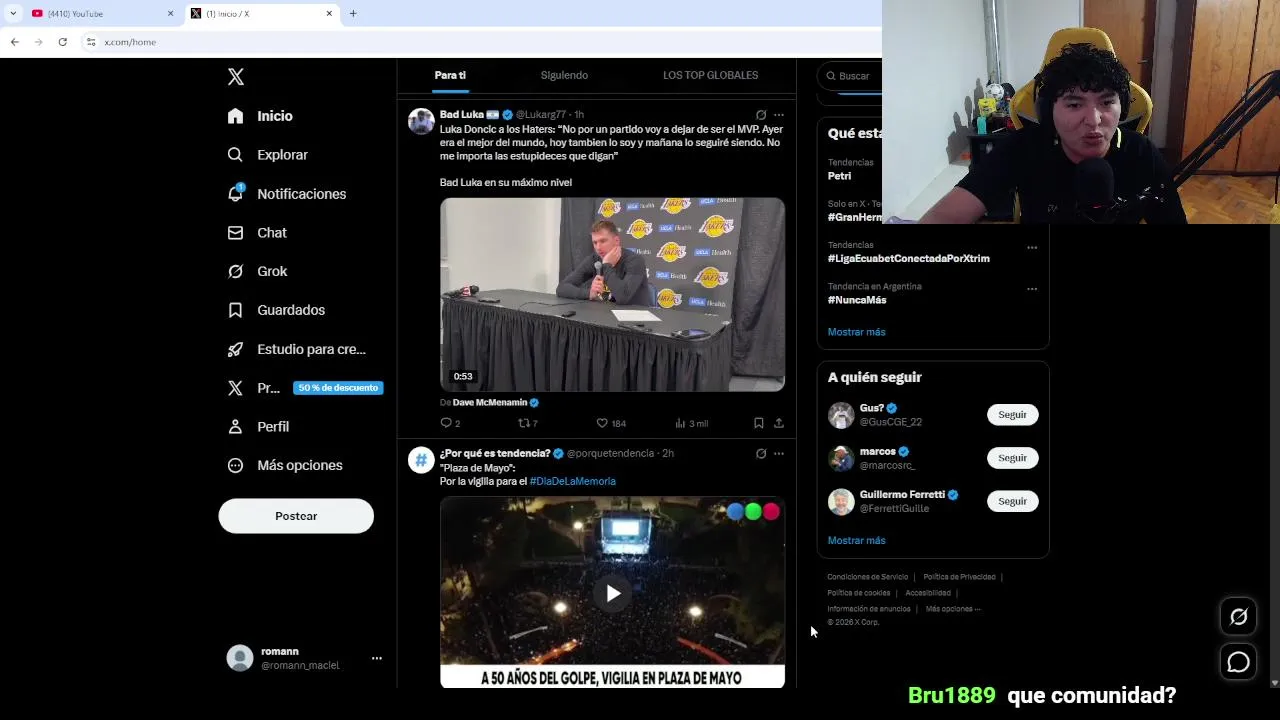This screenshot has width=1280, height=720.
Task: Open floating chat messages button
Action: pos(1238,662)
